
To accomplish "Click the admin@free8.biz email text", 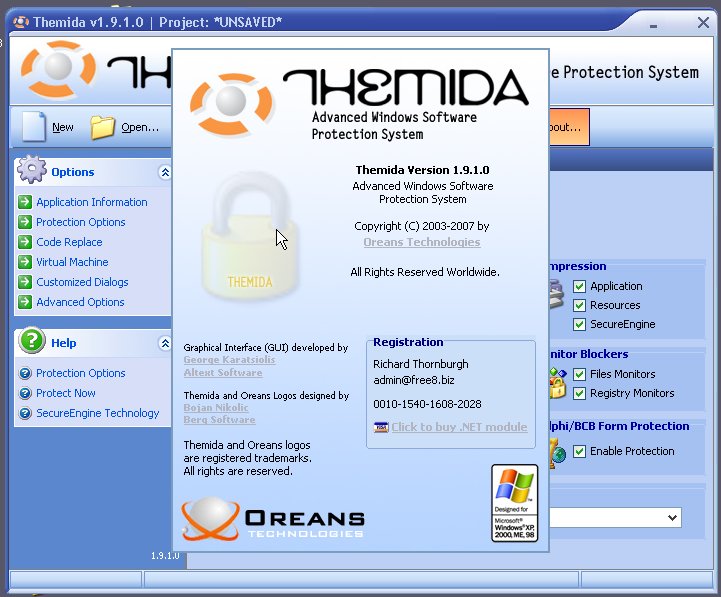I will (x=414, y=380).
